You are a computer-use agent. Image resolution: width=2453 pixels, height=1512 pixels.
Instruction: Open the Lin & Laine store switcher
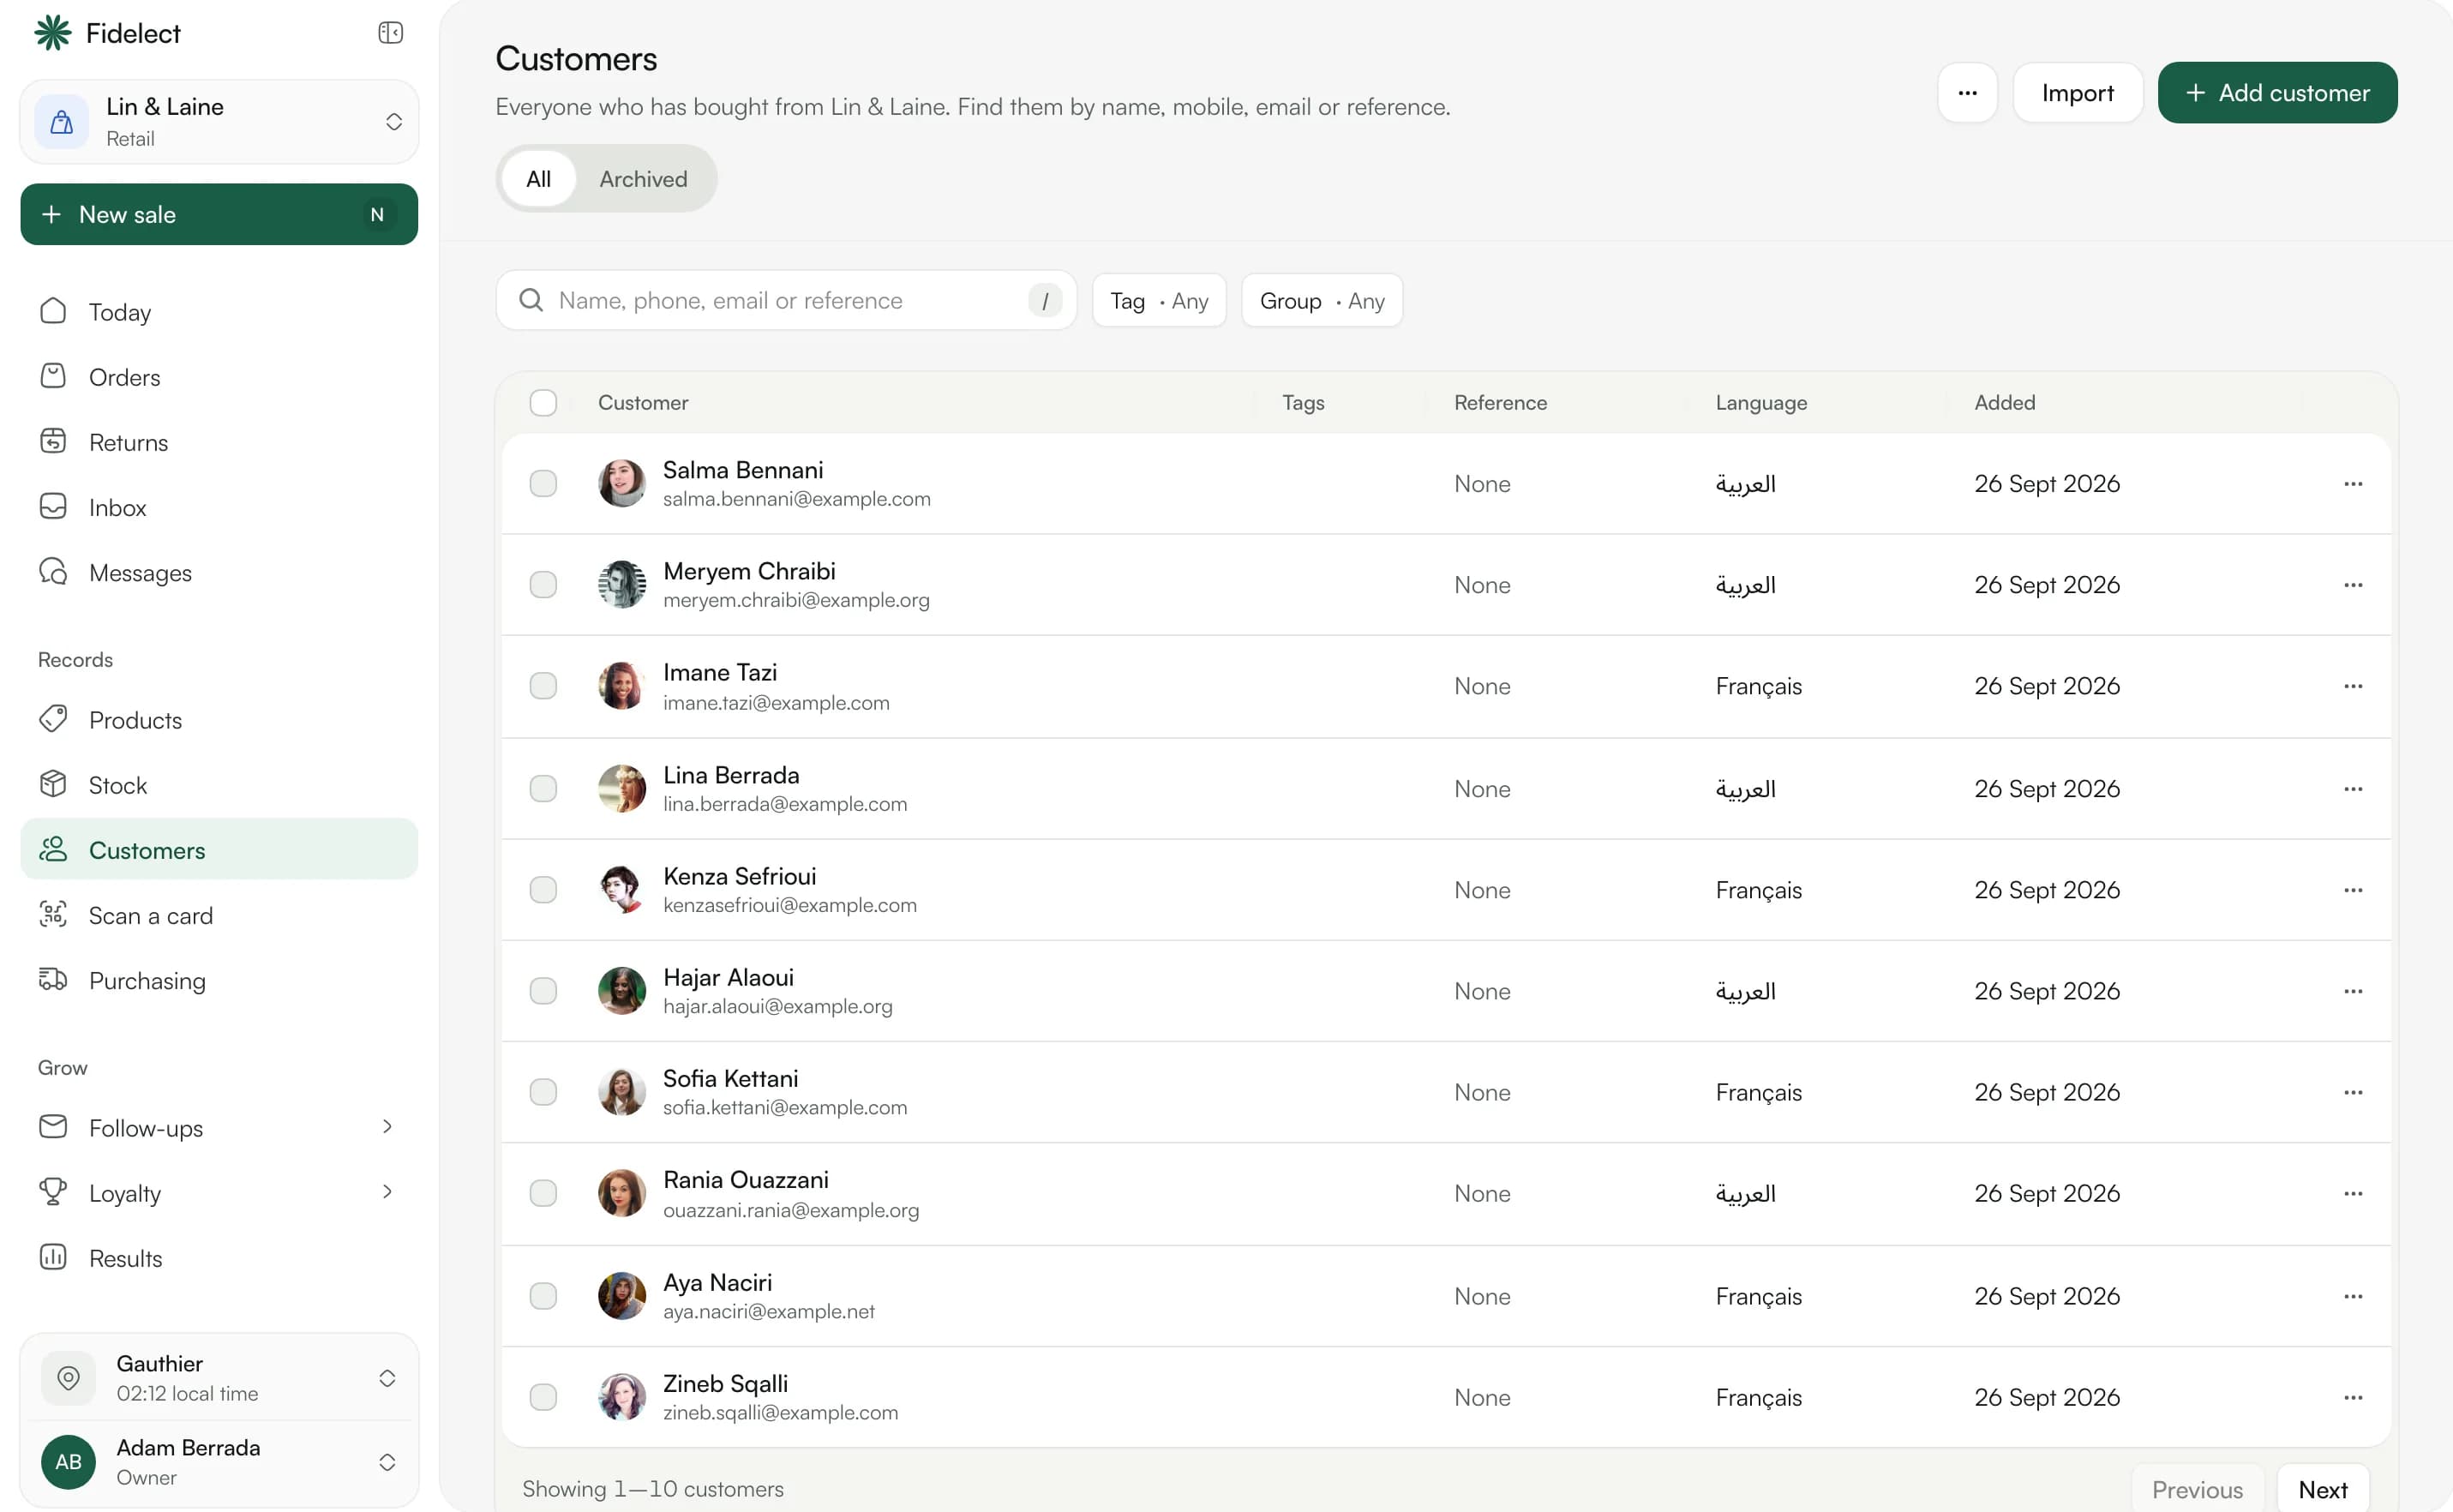pos(219,122)
